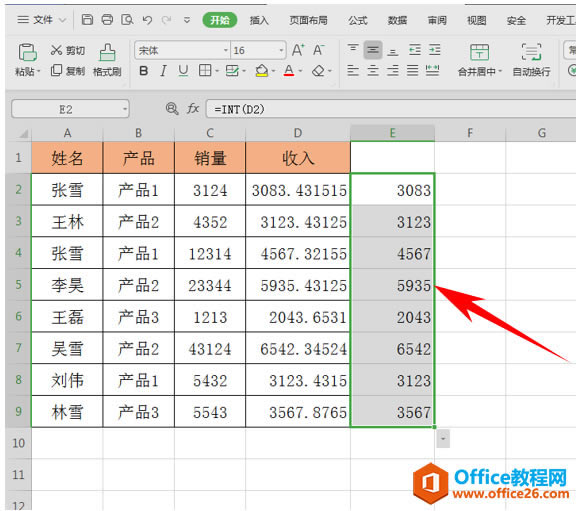Click the Name Box showing E2
This screenshot has width=576, height=511.
[66, 109]
